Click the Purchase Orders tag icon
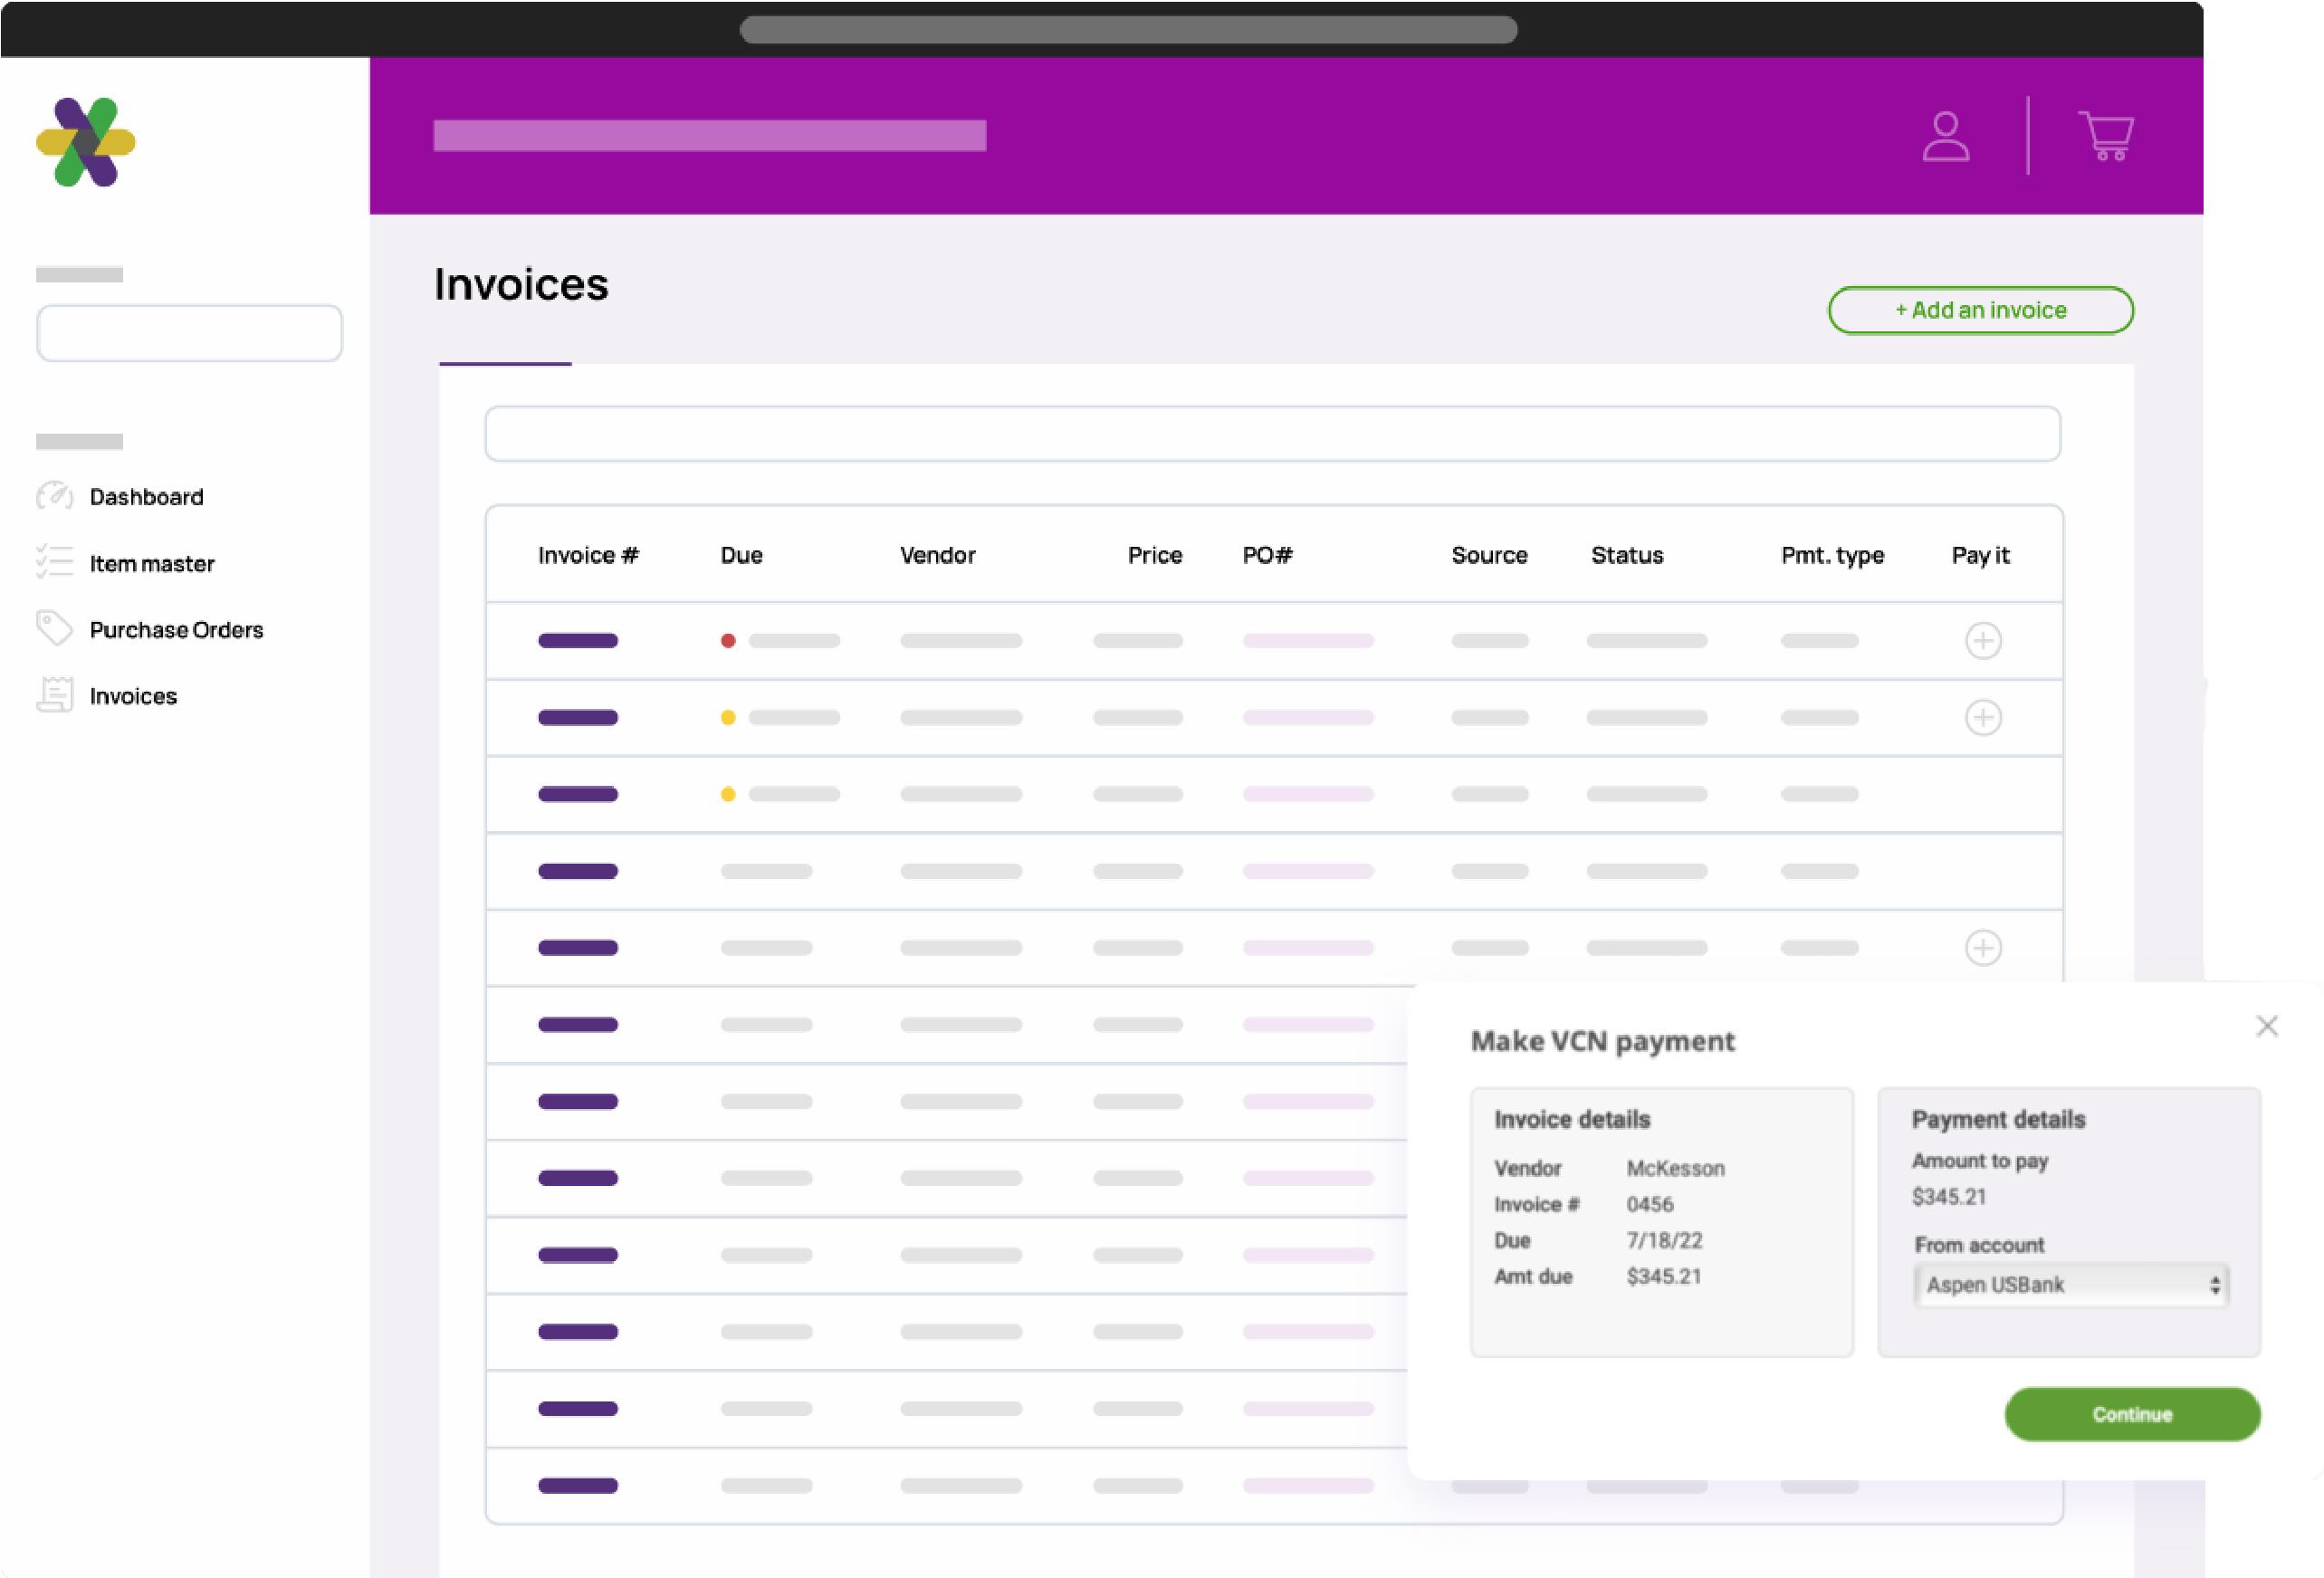The height and width of the screenshot is (1578, 2324). pos(55,629)
